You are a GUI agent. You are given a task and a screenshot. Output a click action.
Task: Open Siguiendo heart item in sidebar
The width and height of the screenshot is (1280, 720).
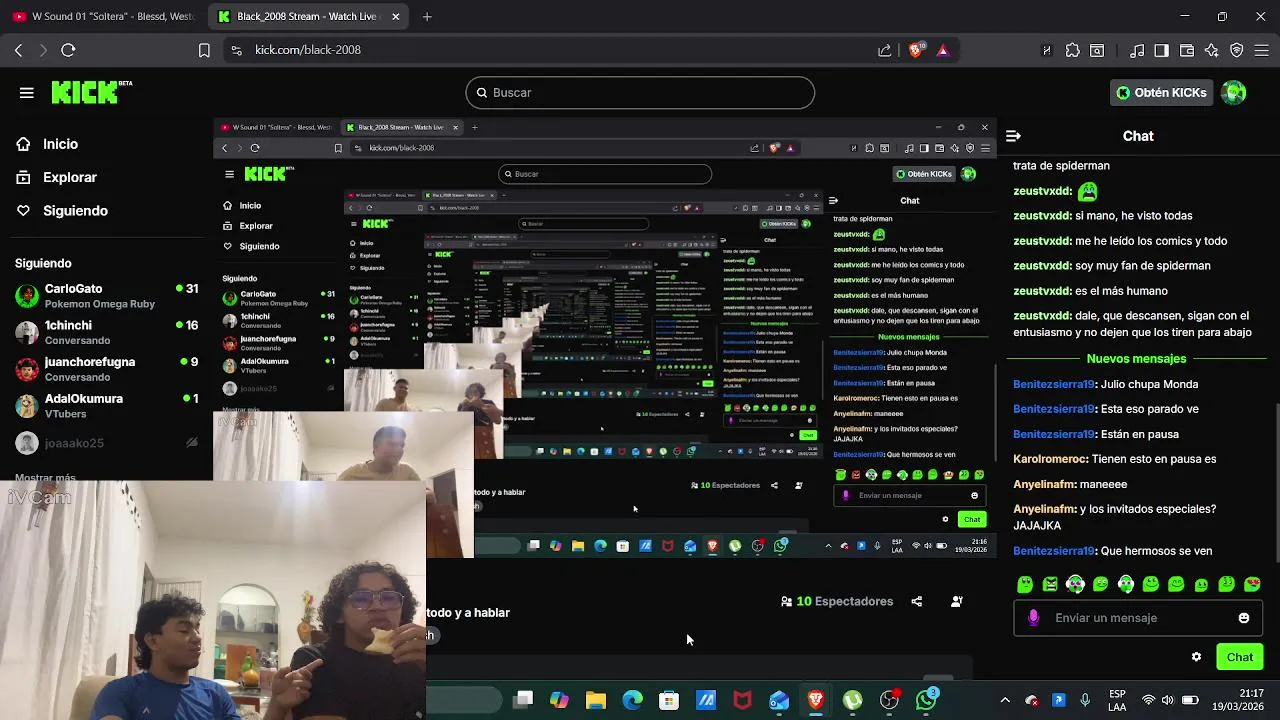click(x=62, y=211)
